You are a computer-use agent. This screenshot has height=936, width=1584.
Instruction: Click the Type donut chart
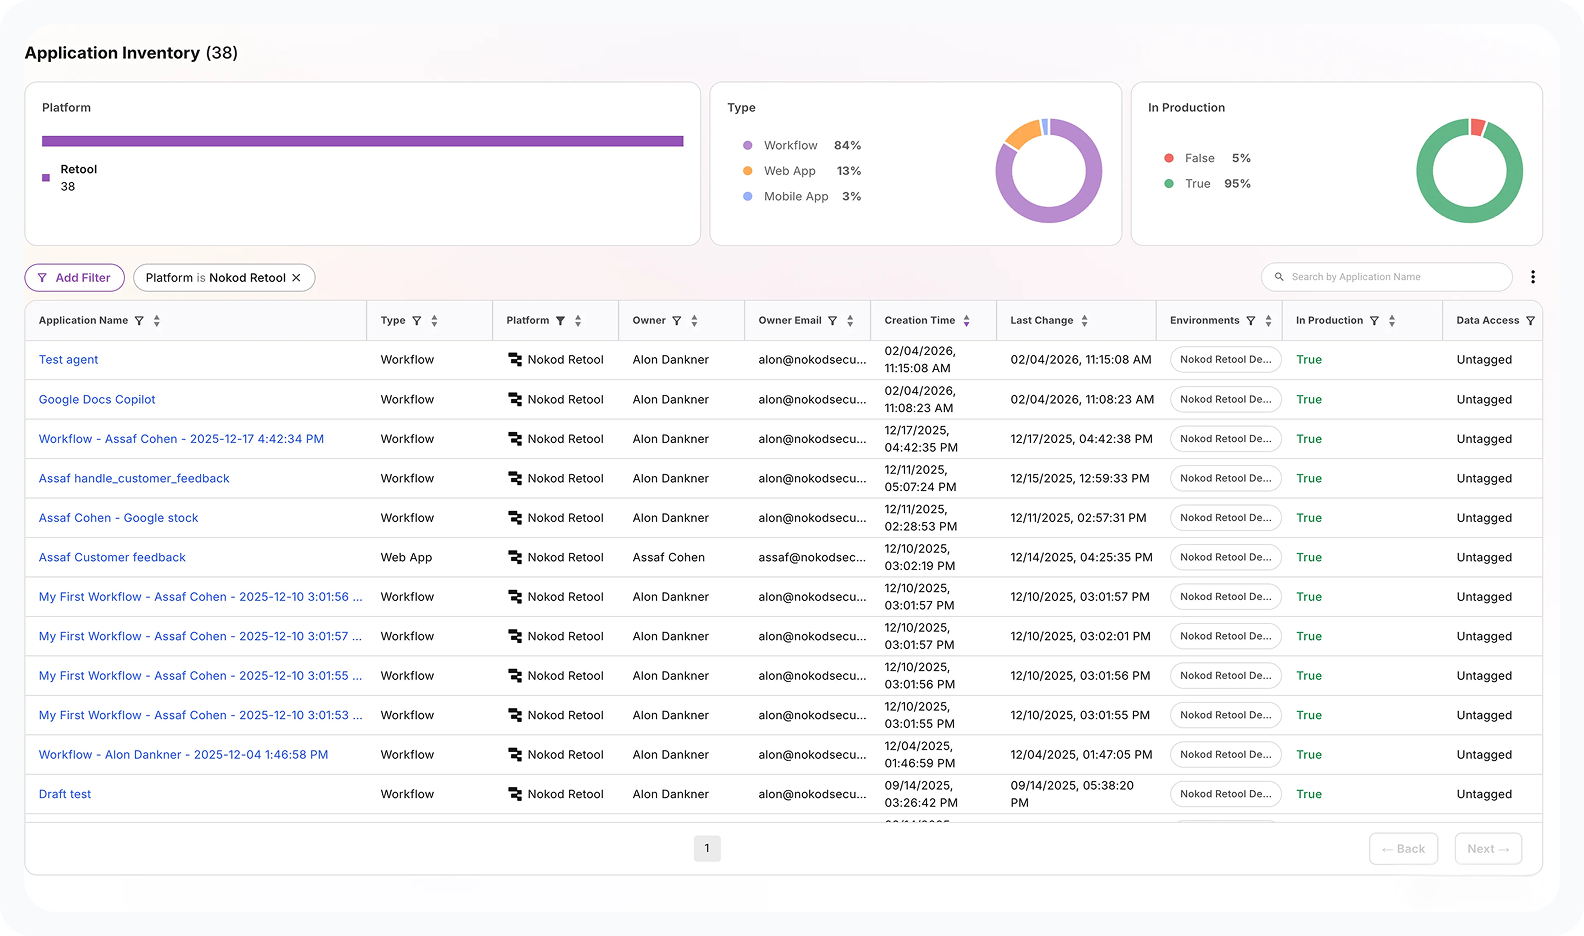pos(1048,171)
